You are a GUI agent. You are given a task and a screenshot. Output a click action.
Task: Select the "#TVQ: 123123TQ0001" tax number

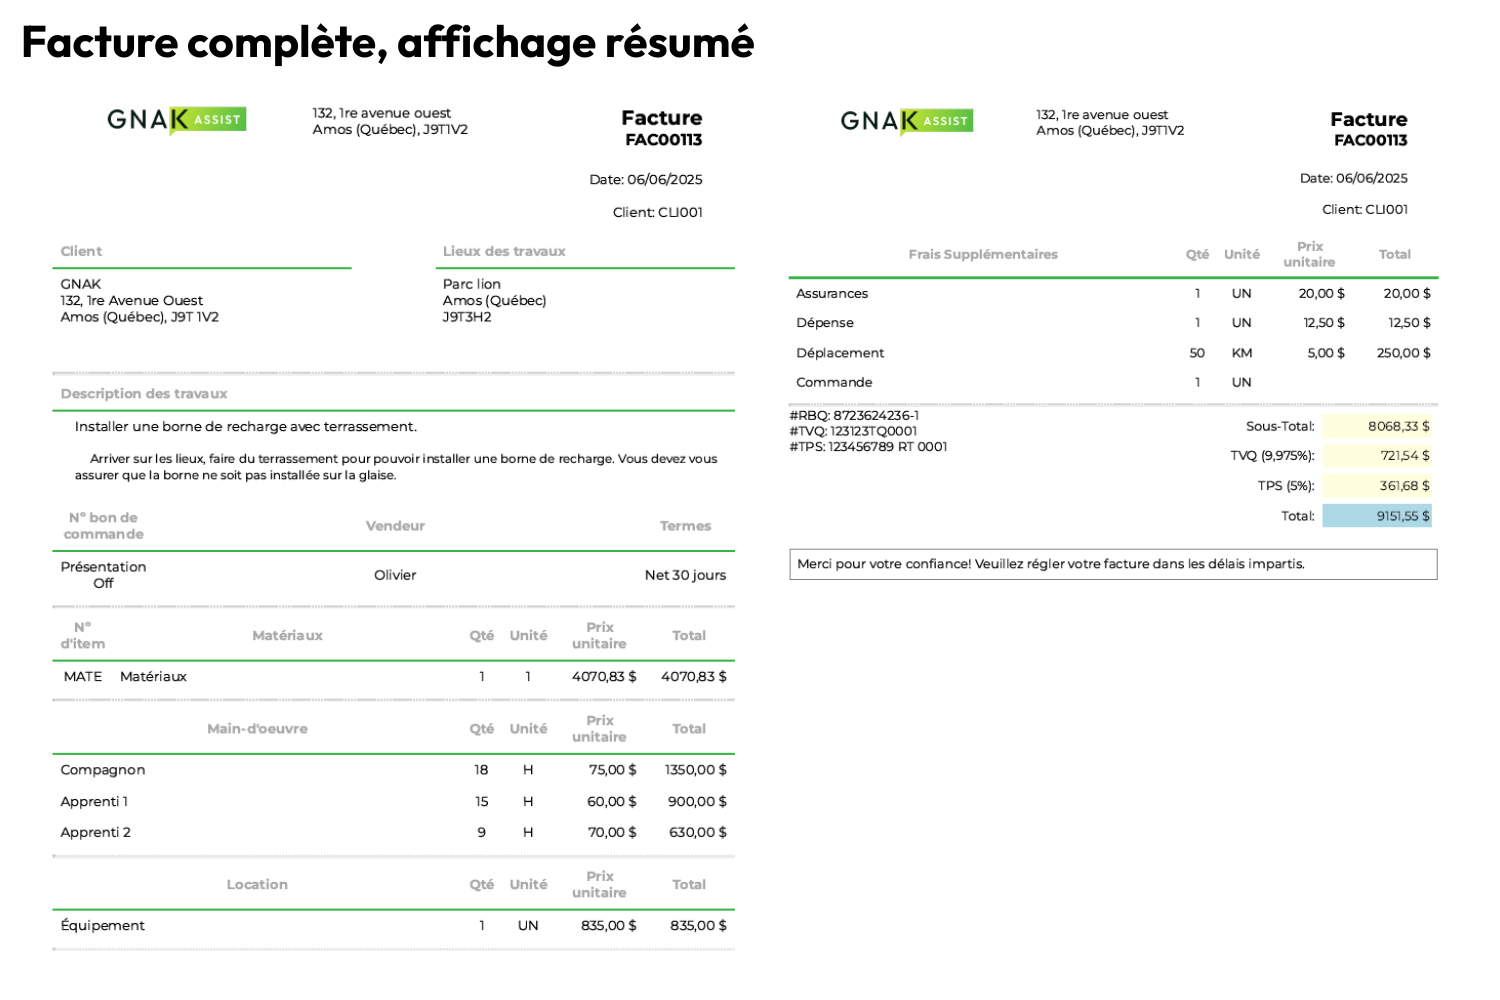click(x=853, y=432)
